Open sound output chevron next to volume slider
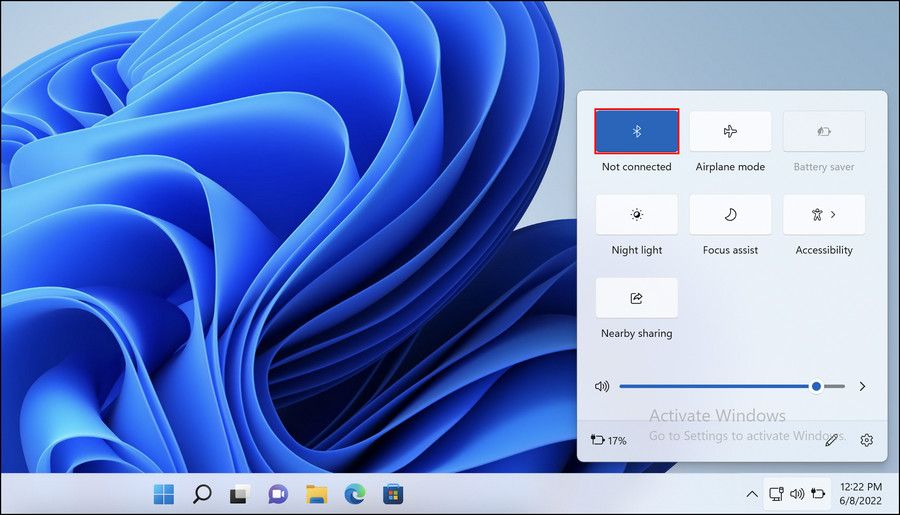Screen dimensions: 900x515 pyautogui.click(x=862, y=386)
